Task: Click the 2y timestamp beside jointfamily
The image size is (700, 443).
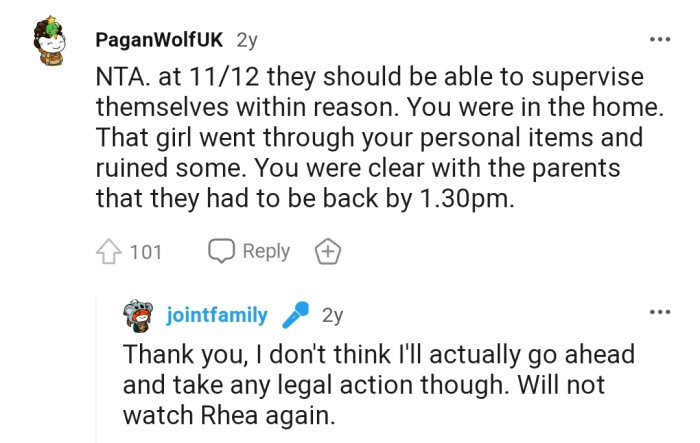Action: tap(332, 316)
